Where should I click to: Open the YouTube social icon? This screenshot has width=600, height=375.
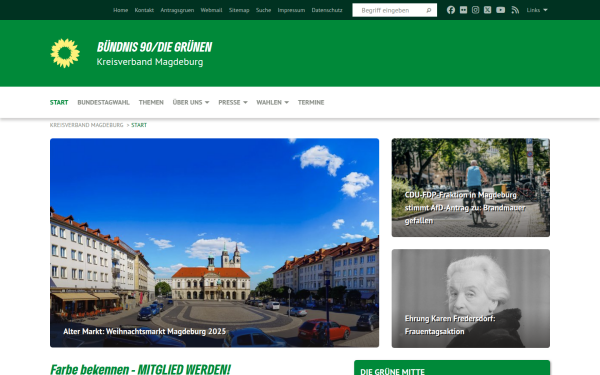tap(501, 10)
